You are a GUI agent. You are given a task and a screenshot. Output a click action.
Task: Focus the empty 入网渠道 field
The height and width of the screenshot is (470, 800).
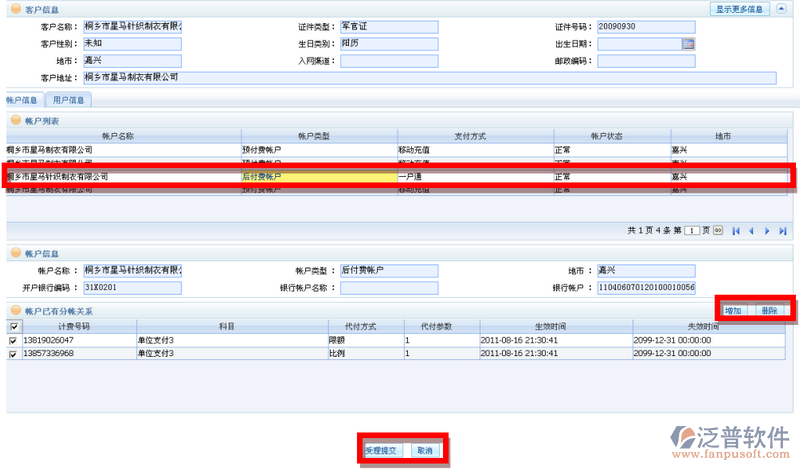coord(389,61)
